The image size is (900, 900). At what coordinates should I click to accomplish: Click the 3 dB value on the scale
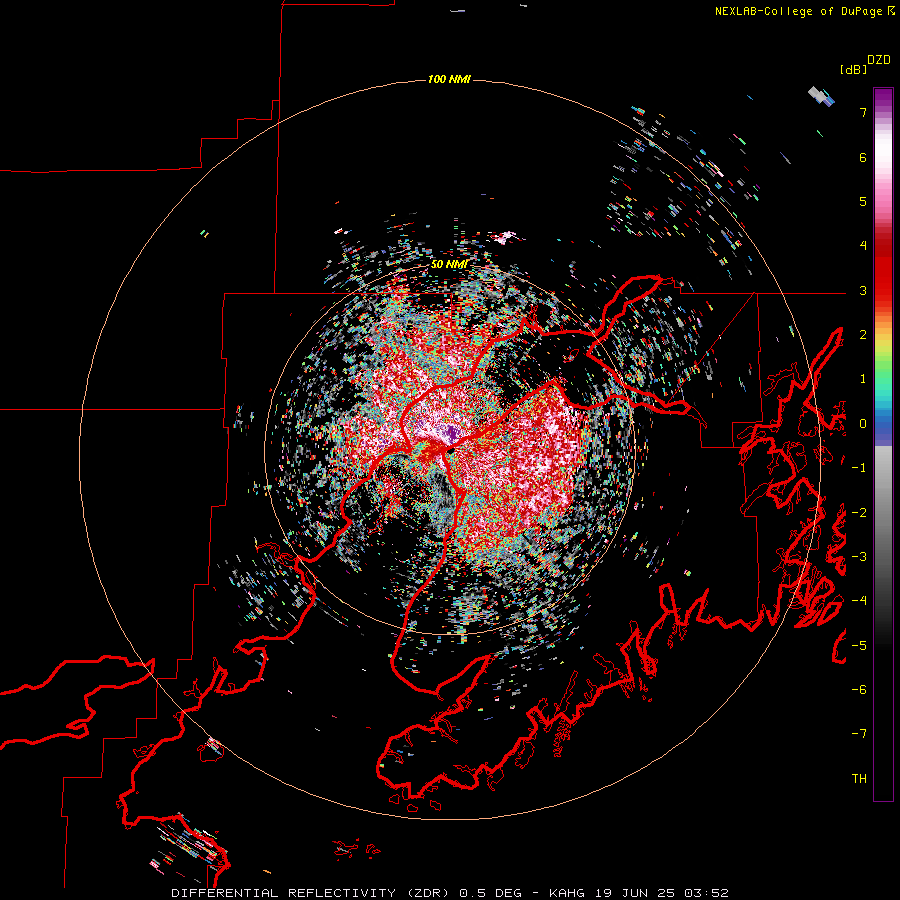click(x=863, y=290)
